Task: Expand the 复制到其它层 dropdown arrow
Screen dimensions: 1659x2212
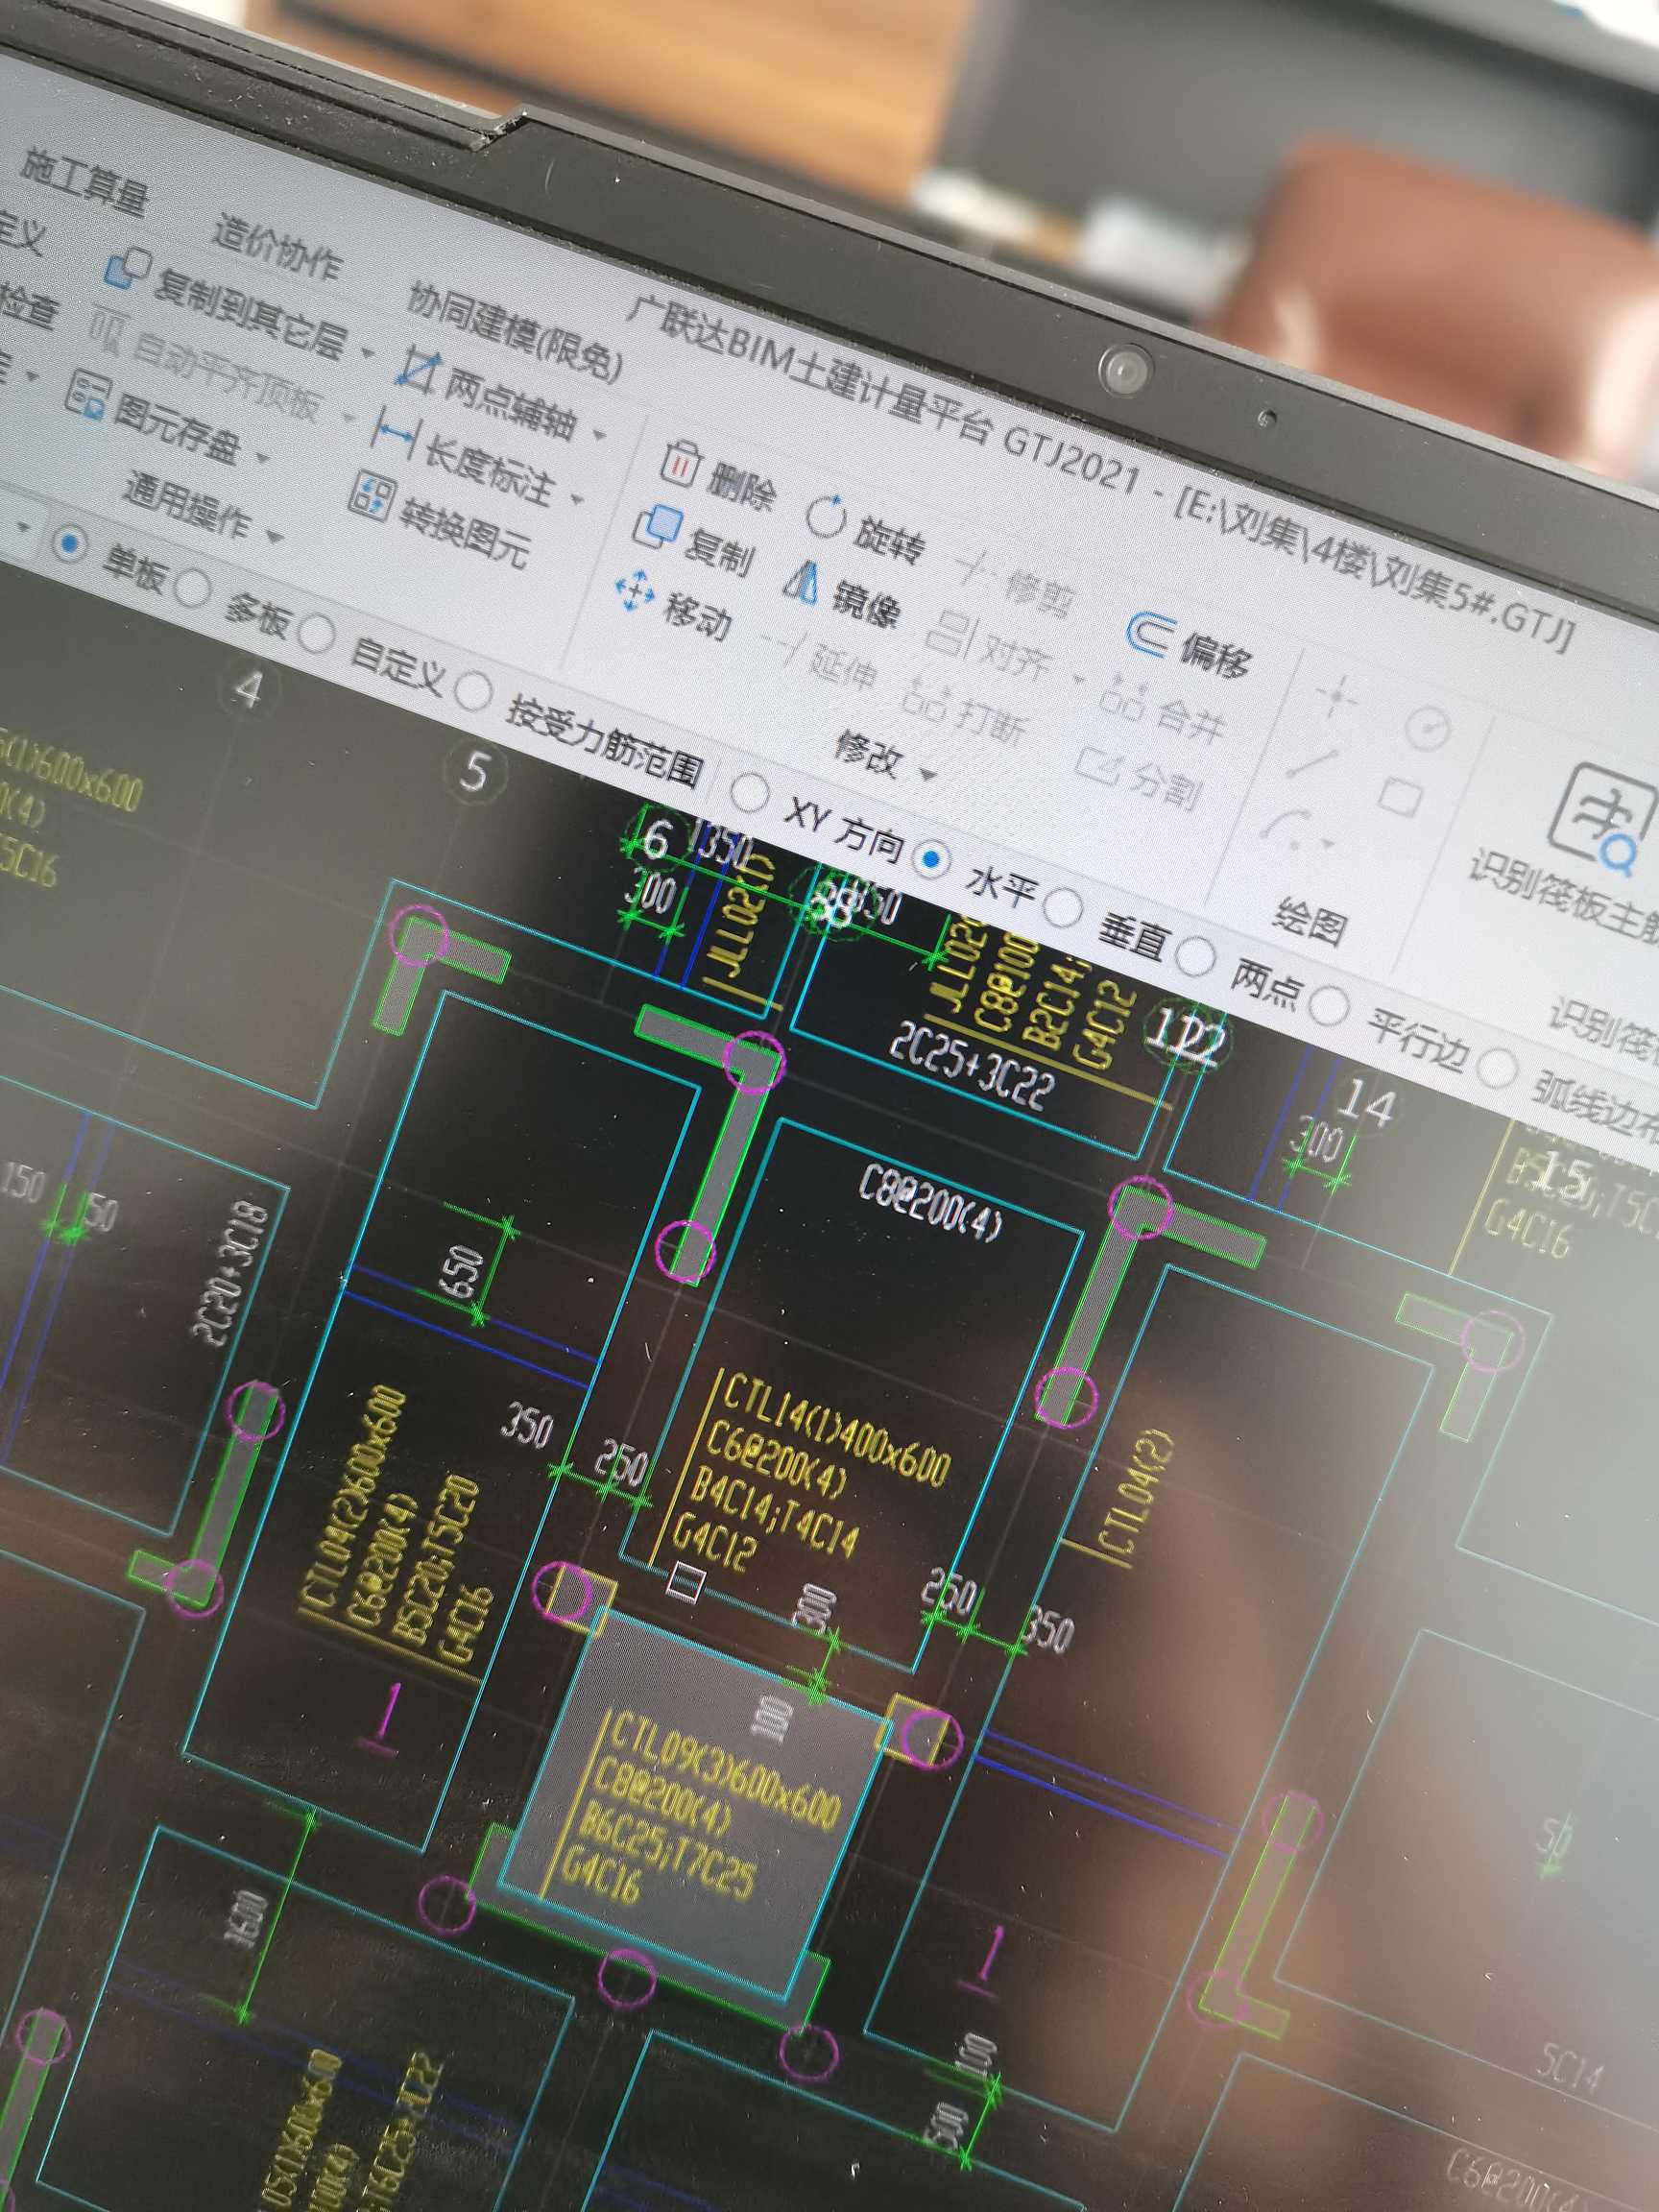Action: [x=367, y=354]
